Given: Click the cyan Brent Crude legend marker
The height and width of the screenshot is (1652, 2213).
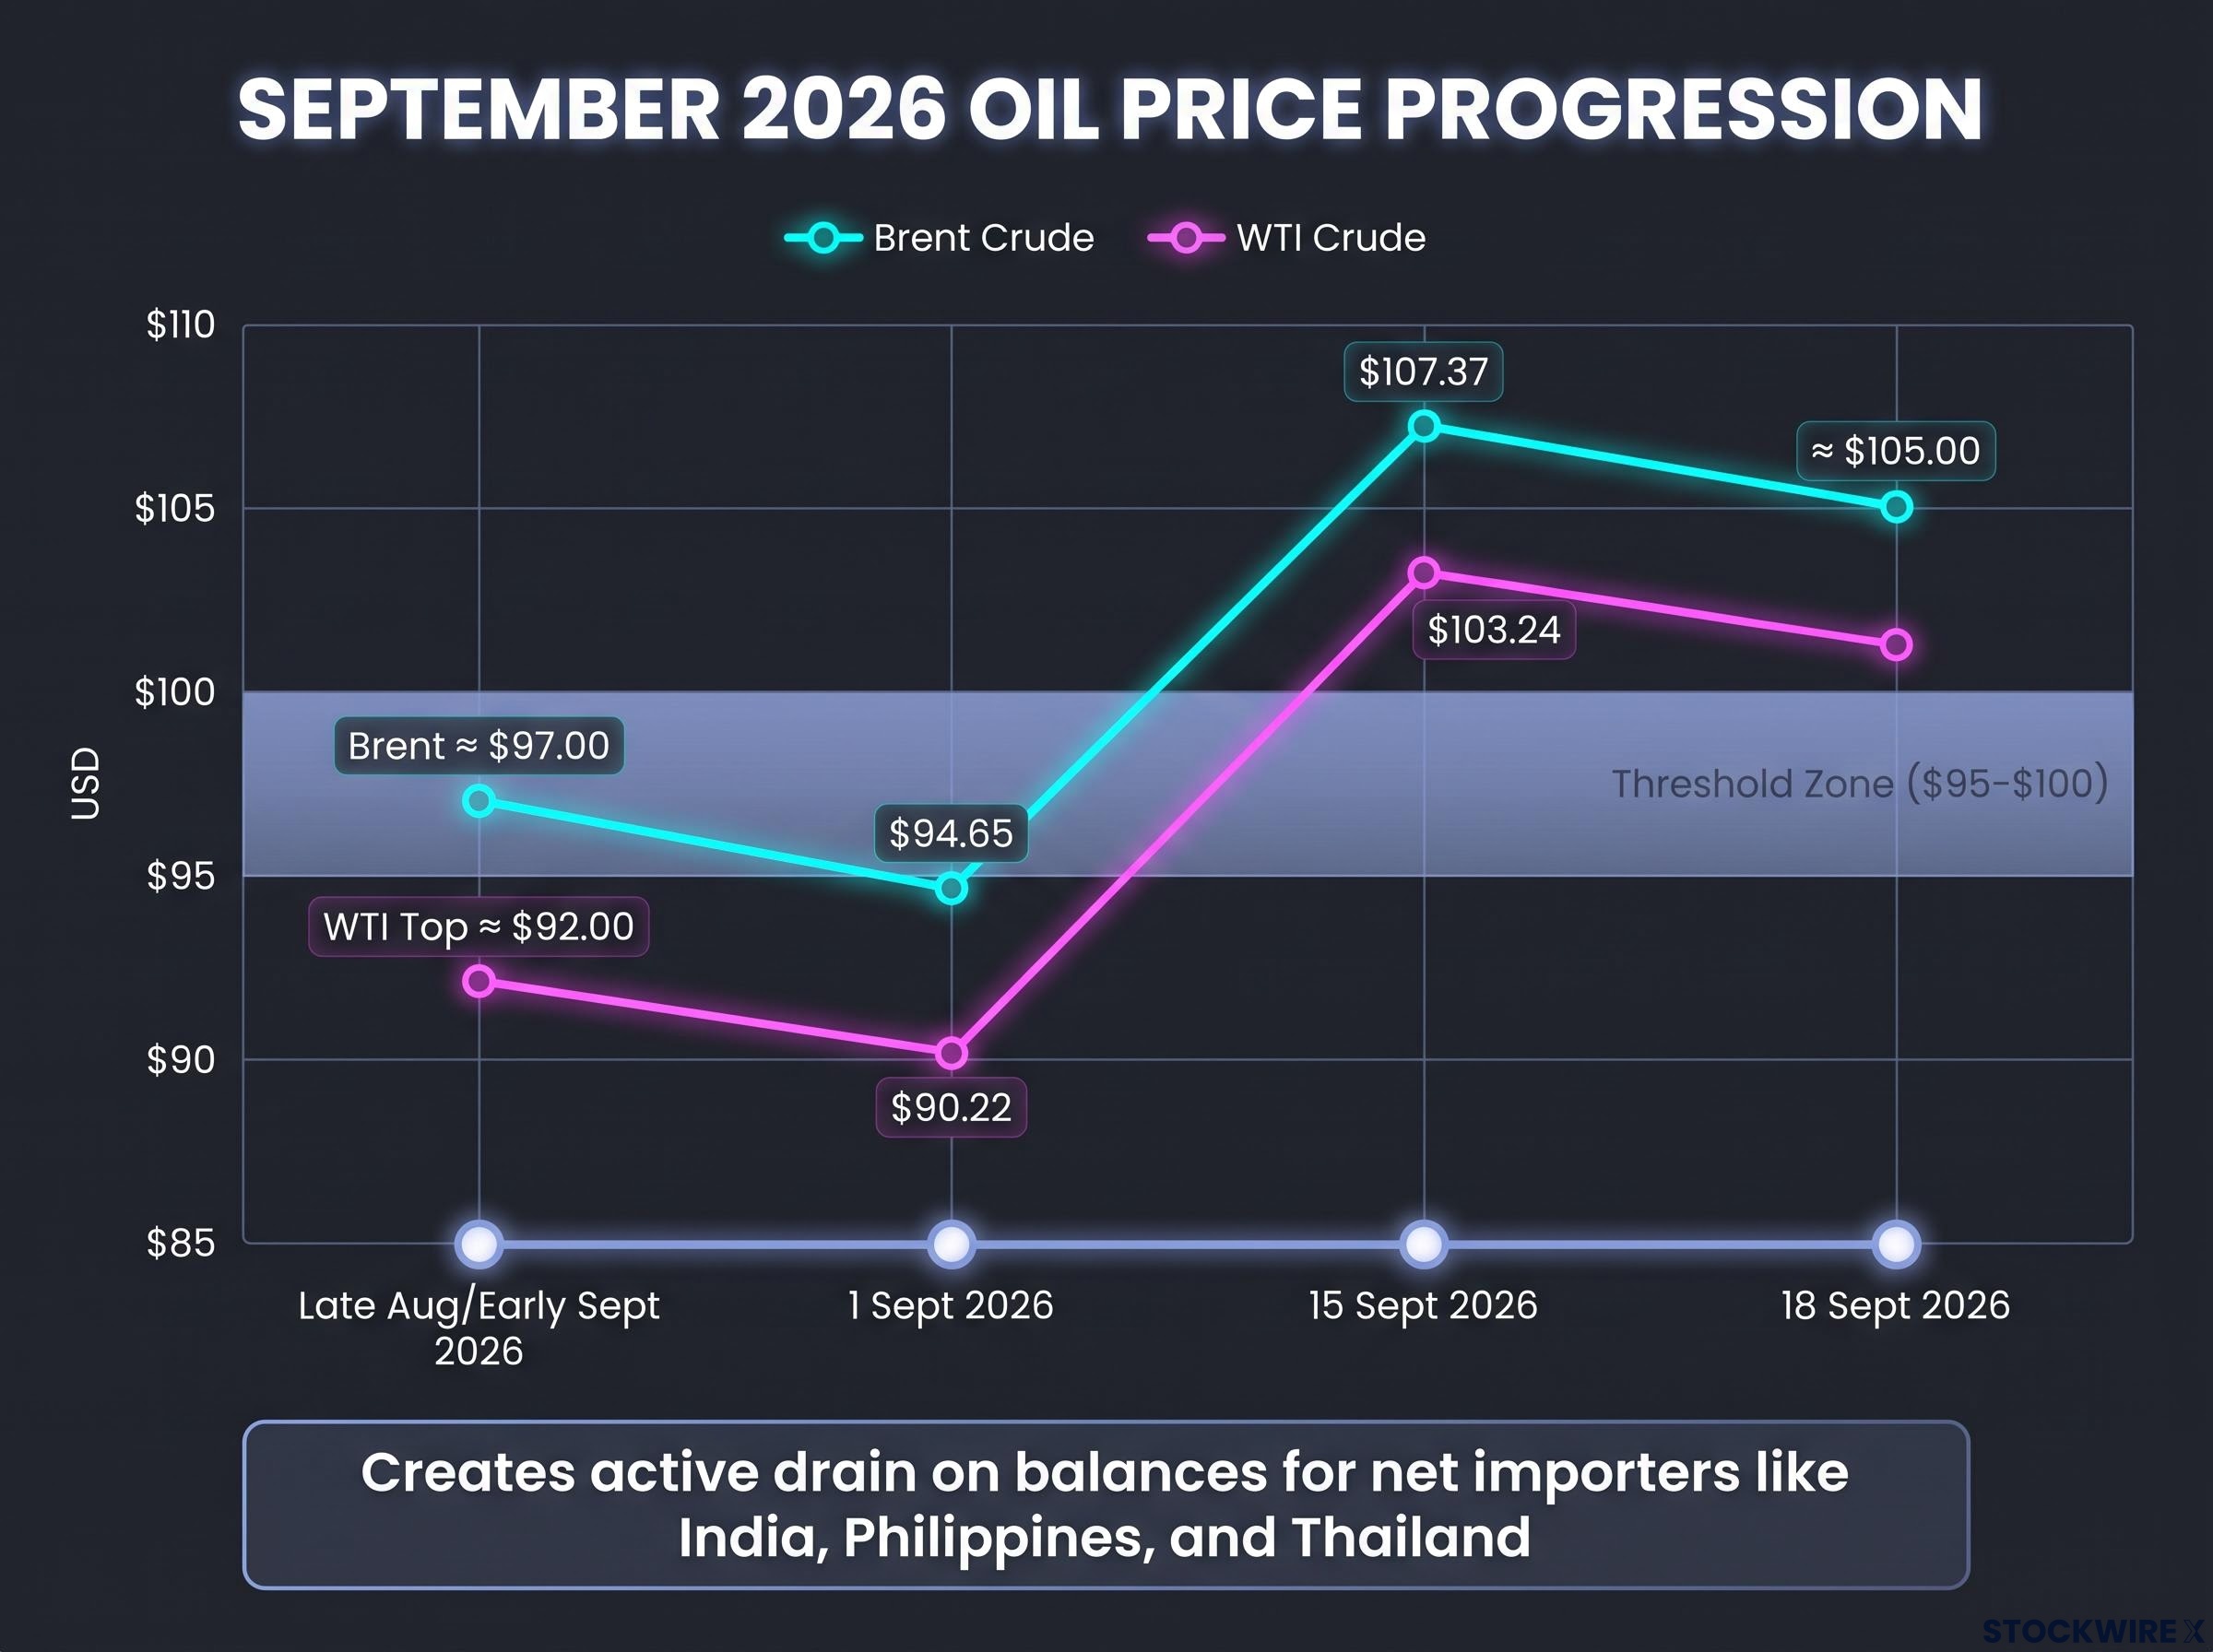Looking at the screenshot, I should [823, 238].
